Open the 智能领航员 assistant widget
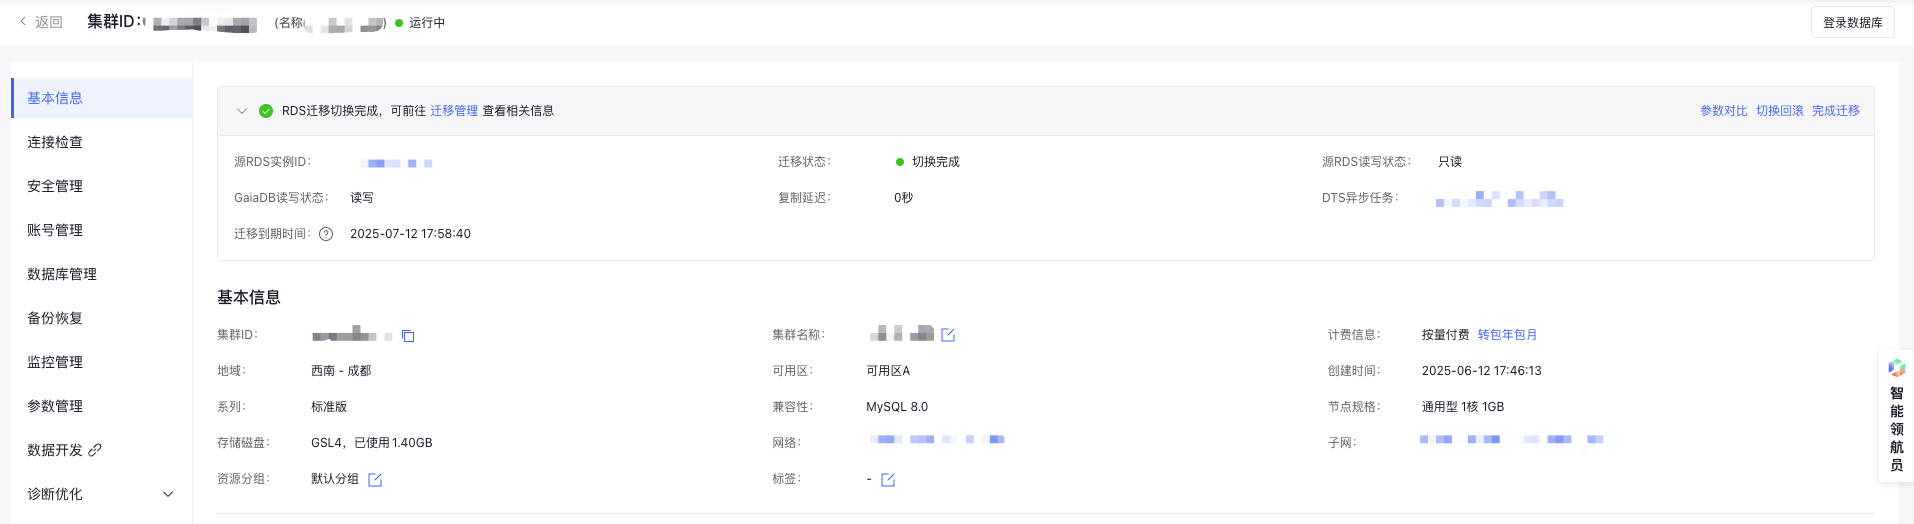Screen dimensions: 1914x524 tap(1896, 416)
